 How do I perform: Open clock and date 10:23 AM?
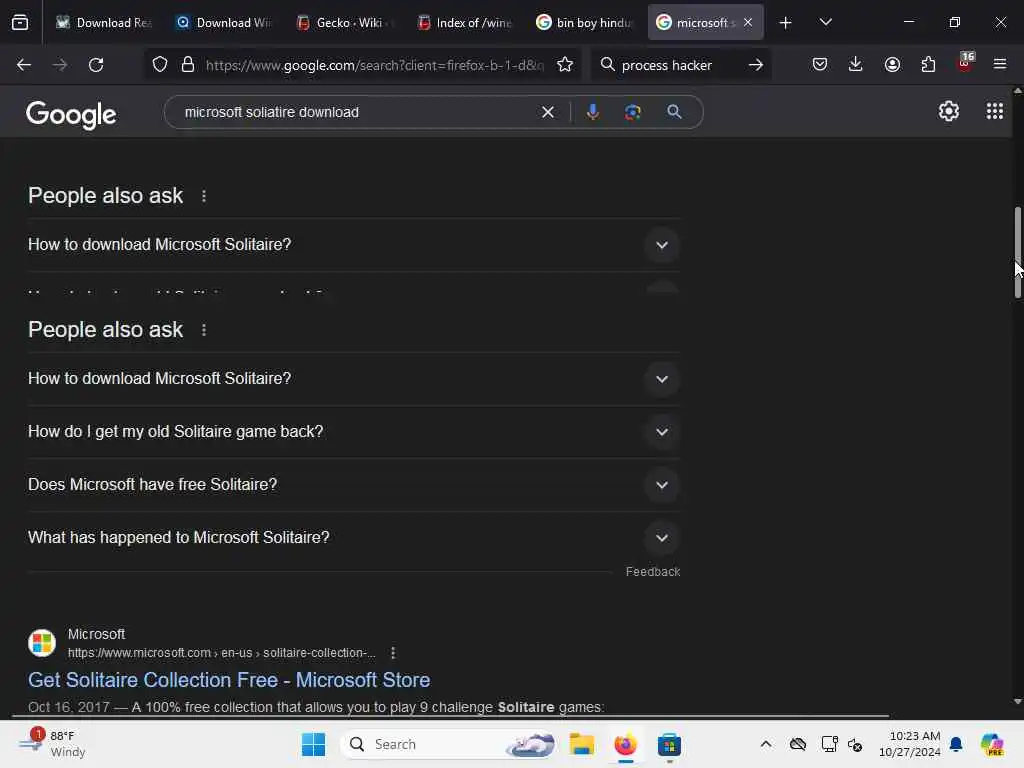pyautogui.click(x=910, y=744)
